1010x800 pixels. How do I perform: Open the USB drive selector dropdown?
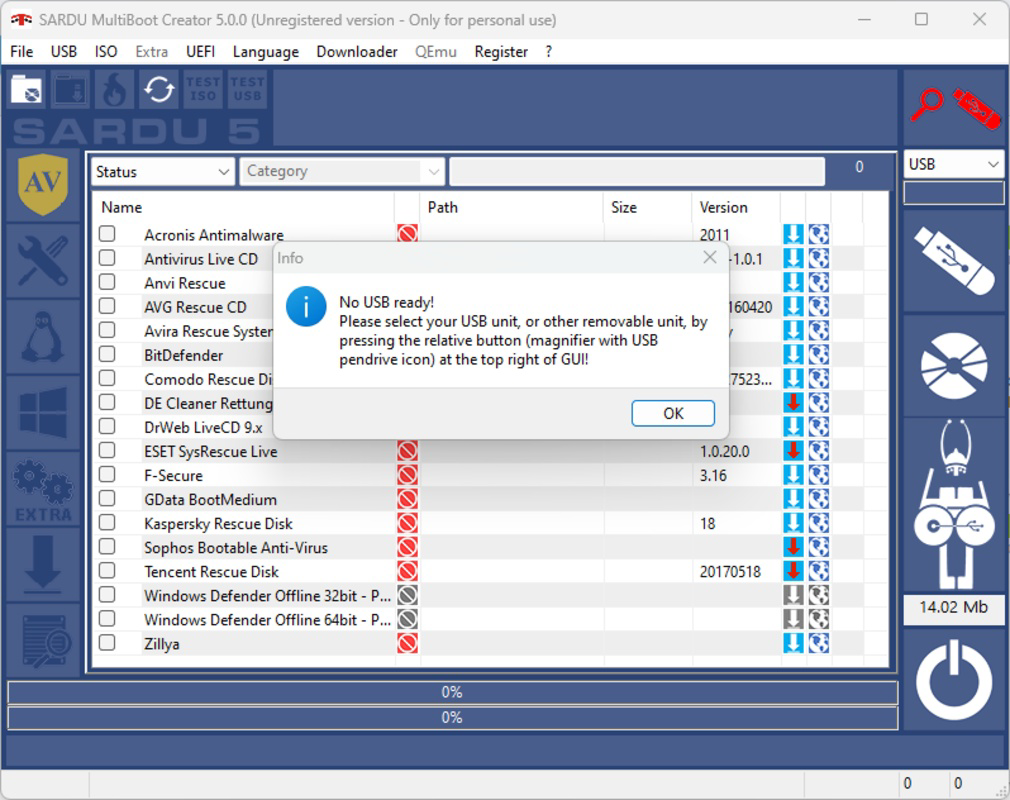(x=953, y=164)
